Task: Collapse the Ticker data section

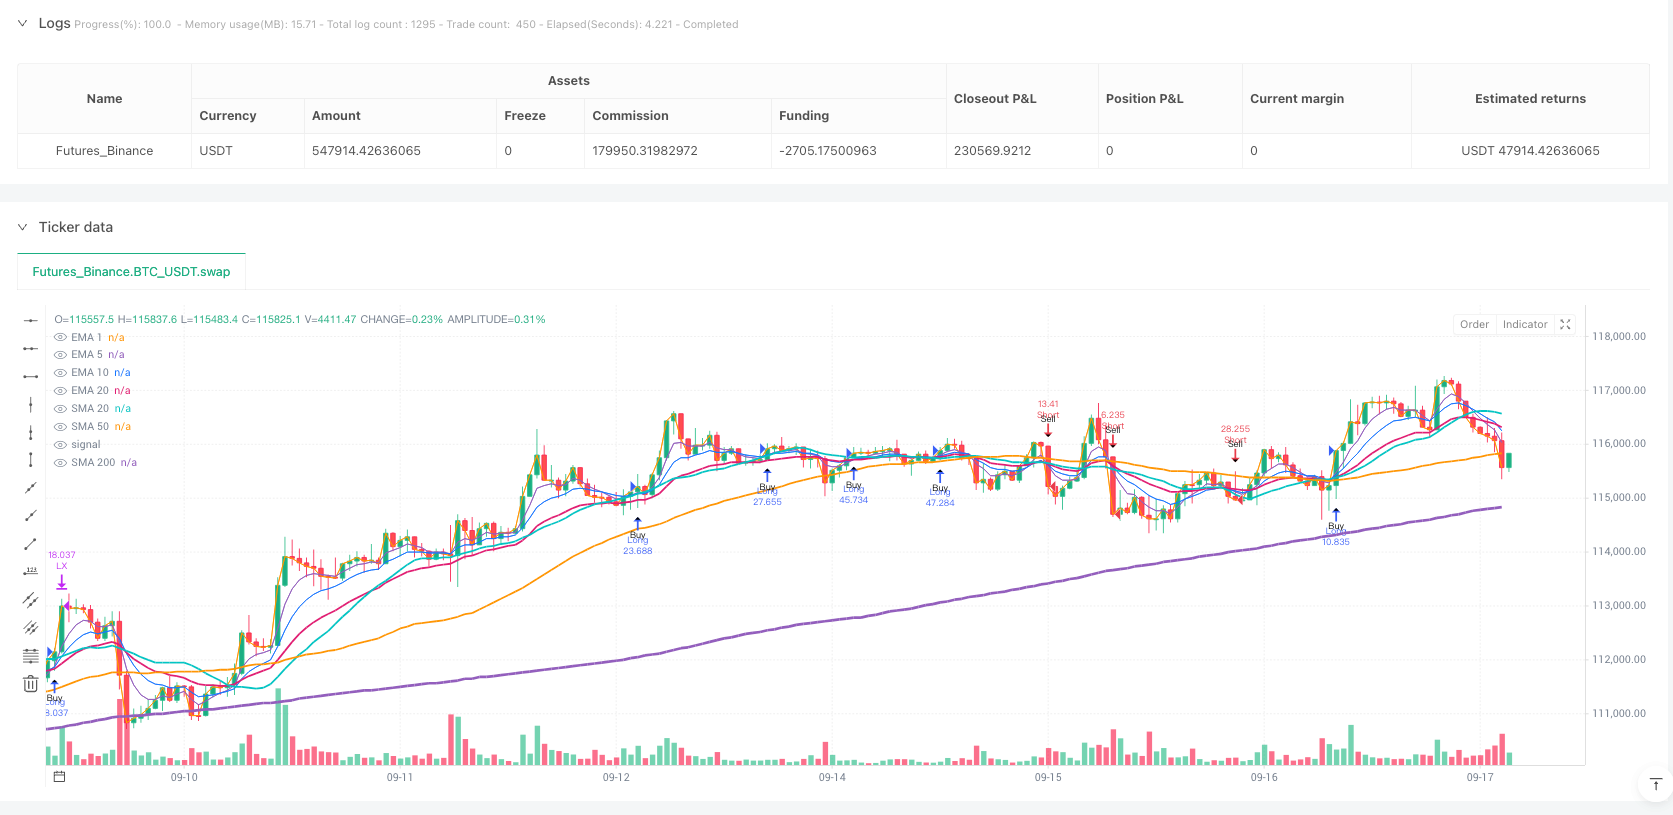Action: [x=22, y=227]
